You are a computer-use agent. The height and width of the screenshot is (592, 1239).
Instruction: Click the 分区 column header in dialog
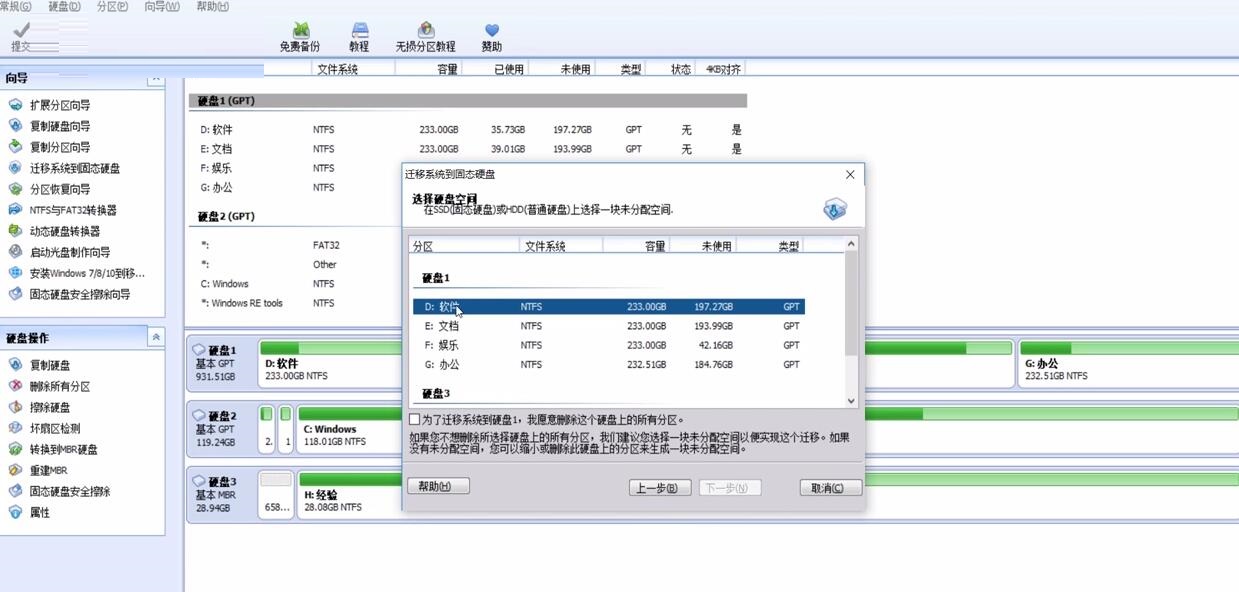point(464,246)
